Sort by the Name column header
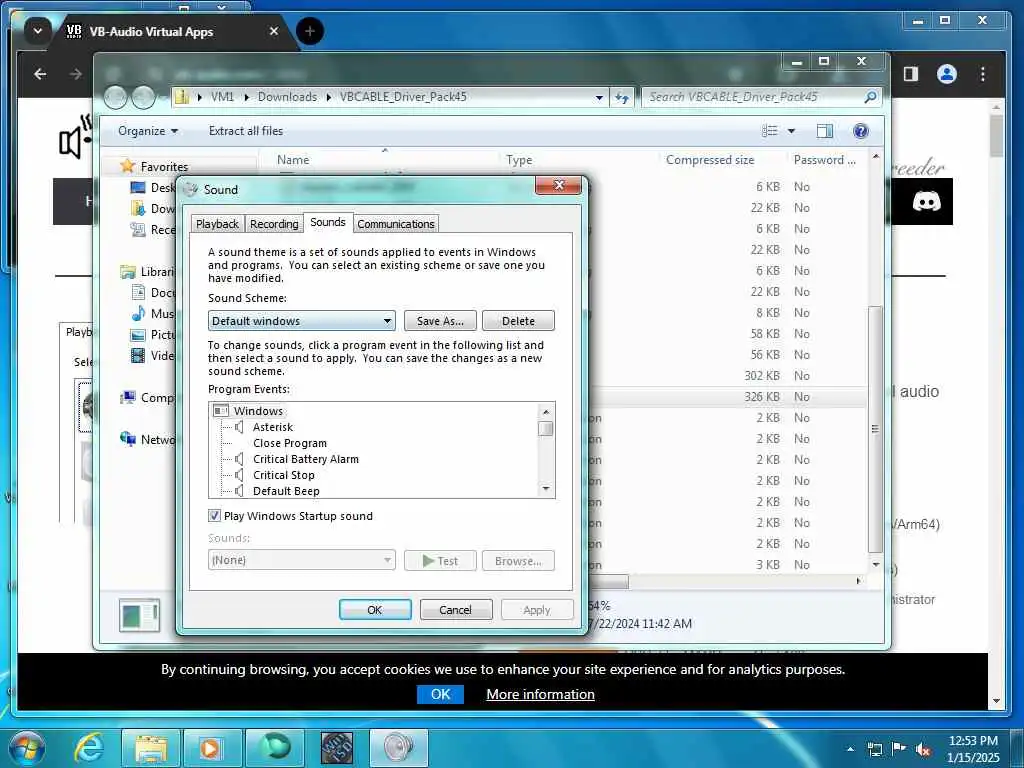The height and width of the screenshot is (768, 1024). tap(293, 160)
